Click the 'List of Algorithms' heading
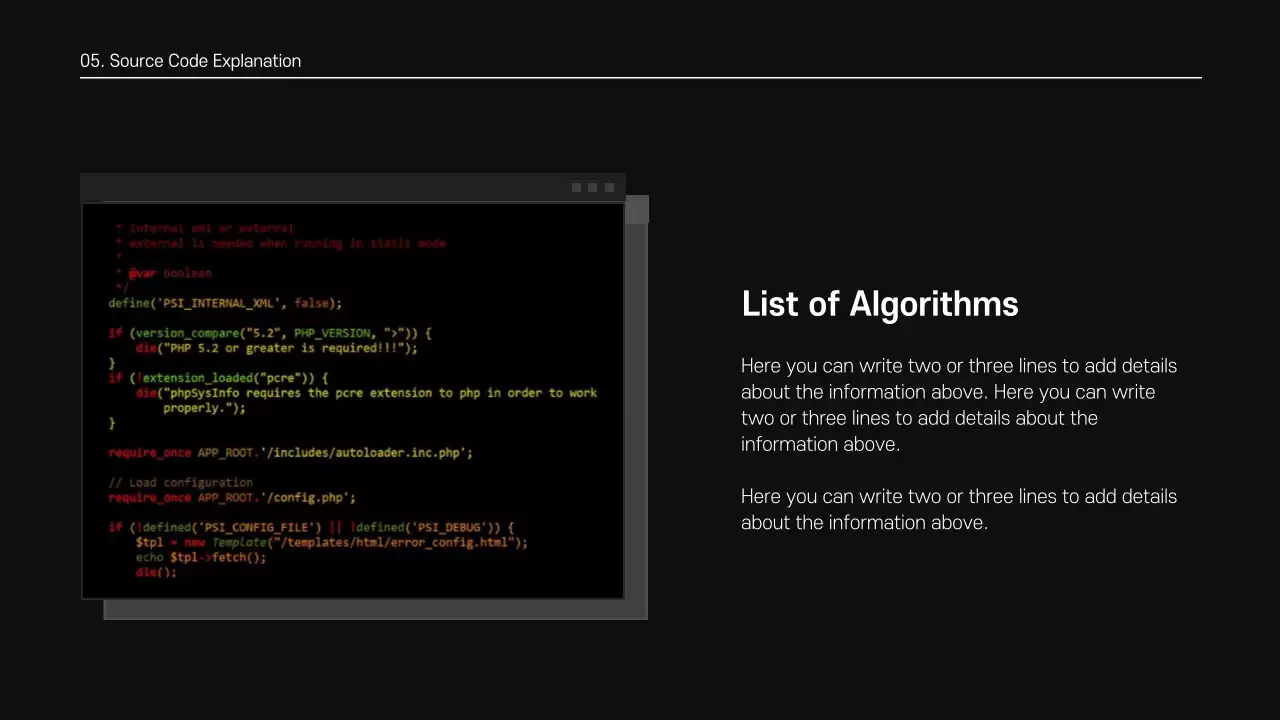Screen dimensions: 1280x720 [879, 304]
